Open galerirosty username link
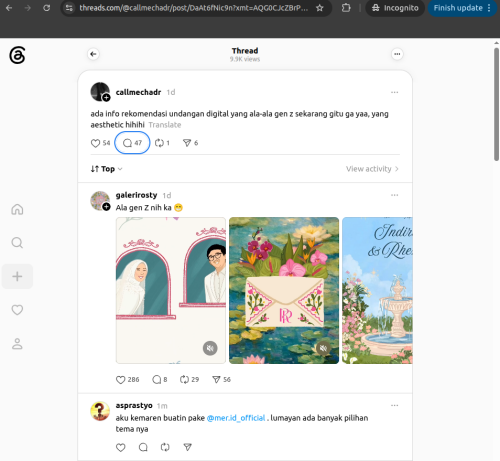This screenshot has height=461, width=500. tap(136, 195)
